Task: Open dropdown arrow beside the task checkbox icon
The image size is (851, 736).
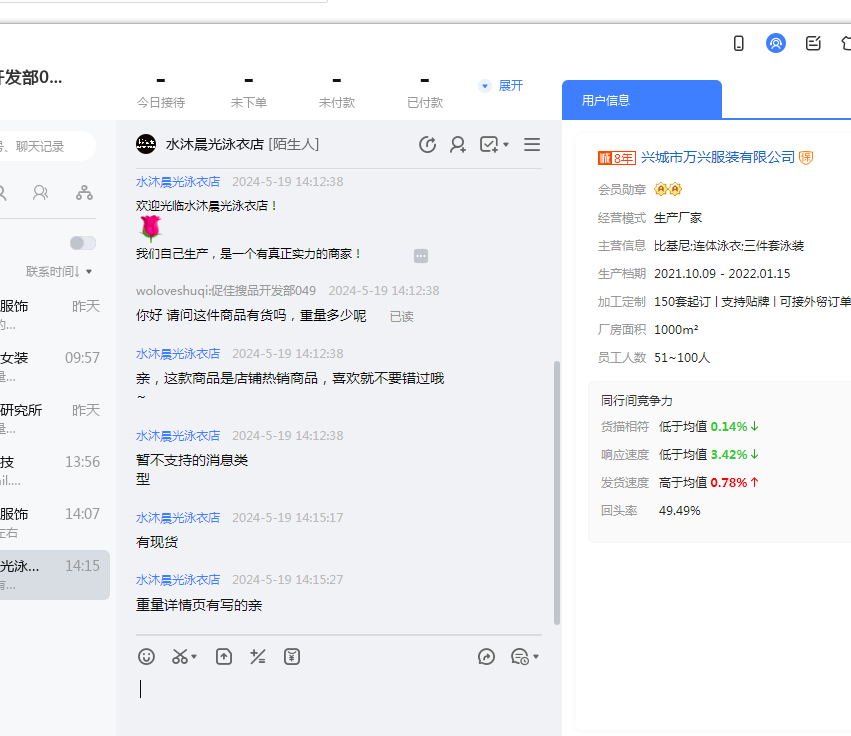Action: [506, 145]
